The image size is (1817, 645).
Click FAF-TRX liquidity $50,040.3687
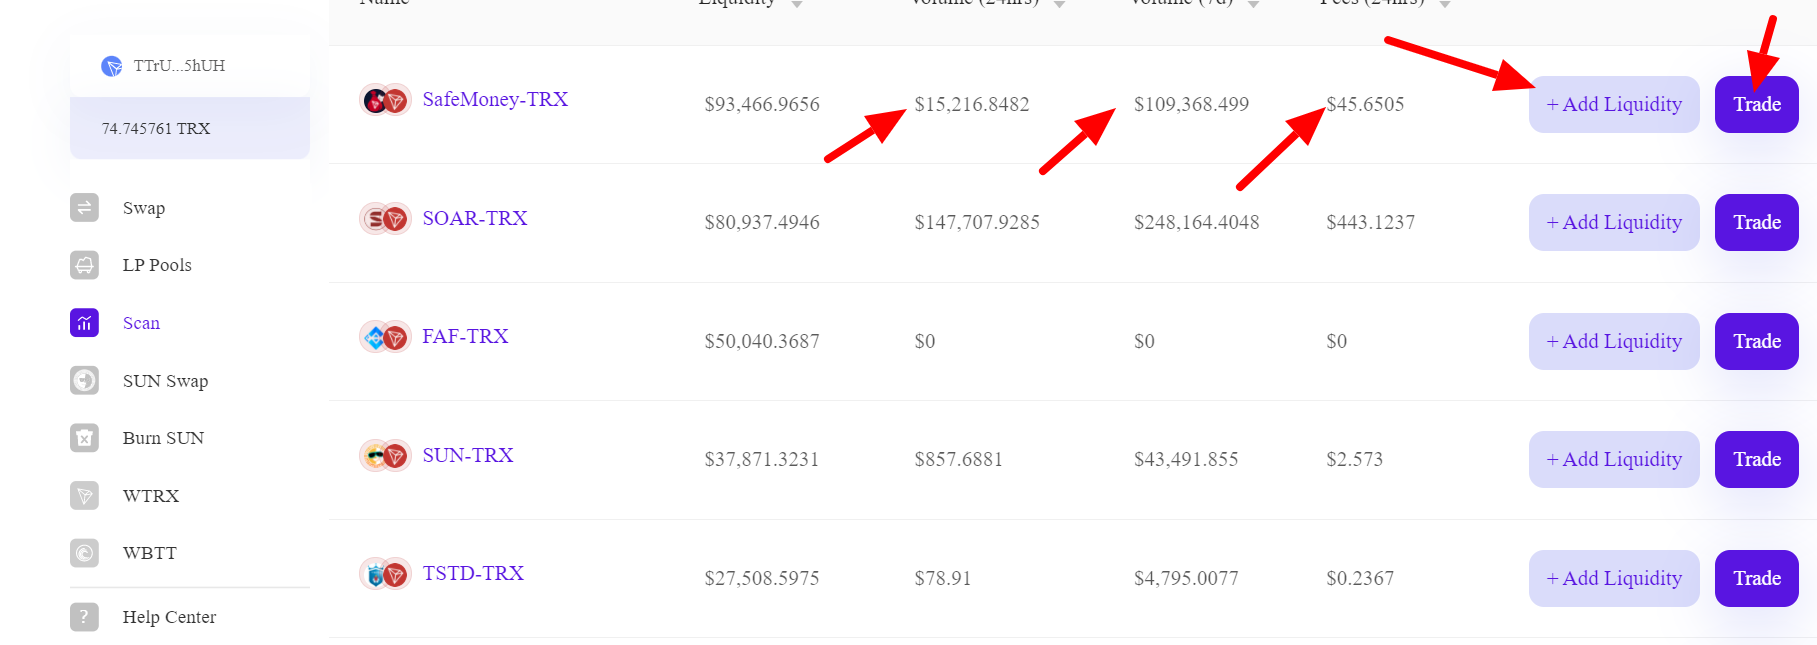(x=762, y=341)
